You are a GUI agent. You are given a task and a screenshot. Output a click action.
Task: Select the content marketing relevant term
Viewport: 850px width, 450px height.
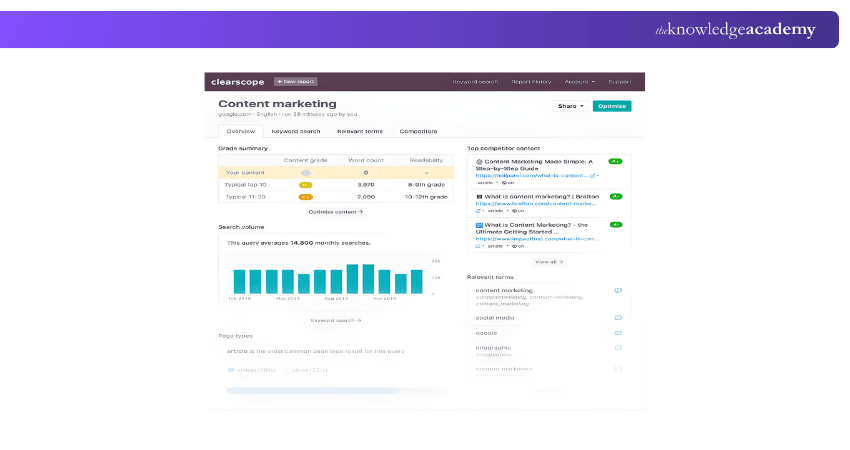click(504, 291)
